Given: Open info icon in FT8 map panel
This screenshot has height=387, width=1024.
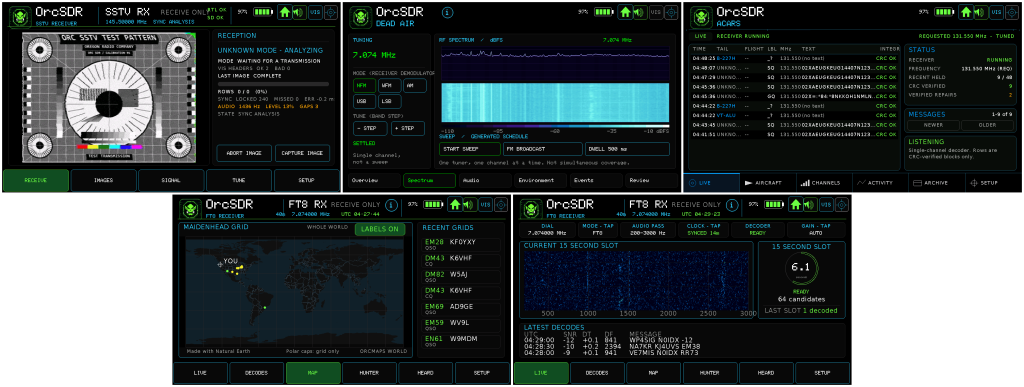Looking at the screenshot, I should coord(391,205).
